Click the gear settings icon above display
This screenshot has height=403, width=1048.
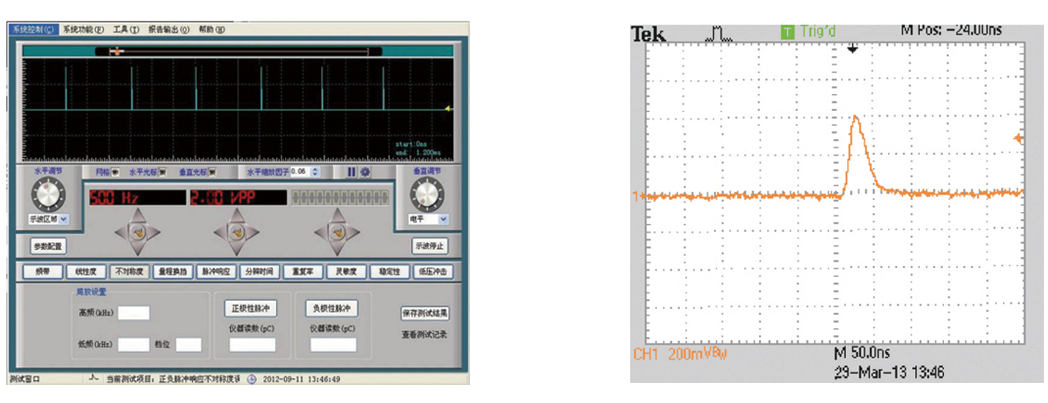[x=364, y=172]
